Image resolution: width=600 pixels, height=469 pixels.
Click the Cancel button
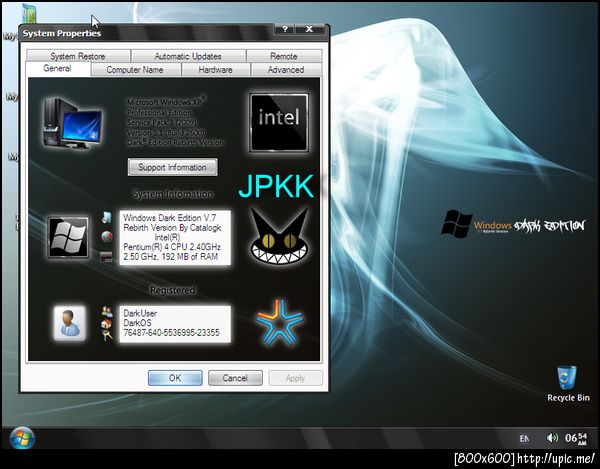tap(235, 378)
